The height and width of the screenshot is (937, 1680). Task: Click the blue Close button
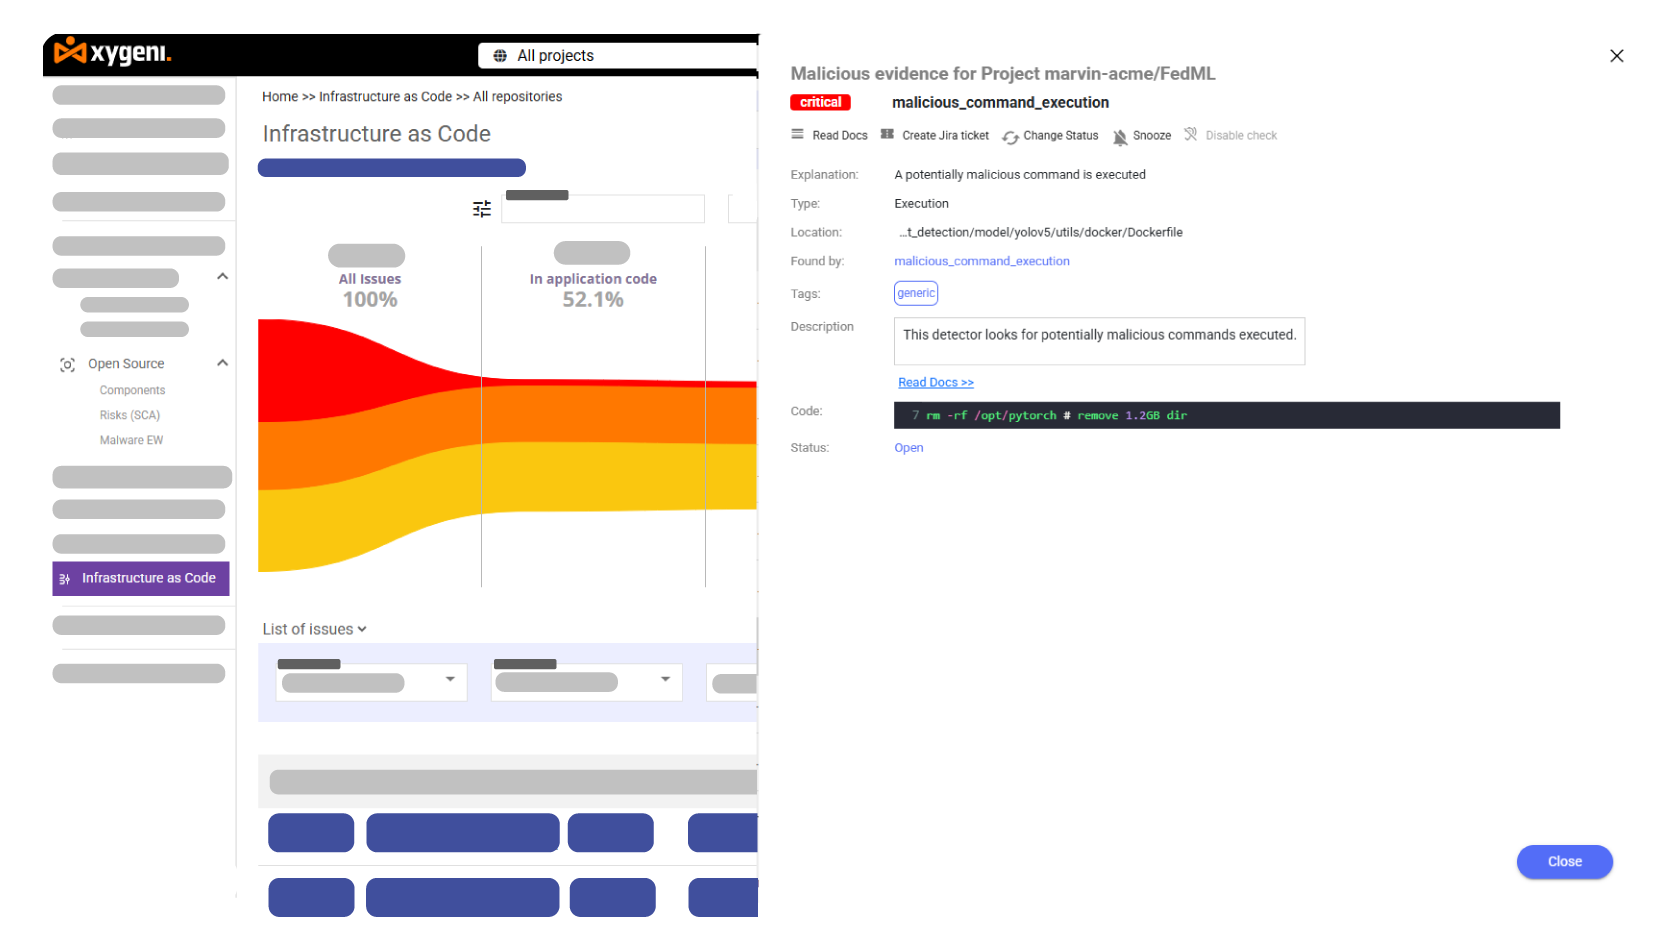pyautogui.click(x=1565, y=862)
